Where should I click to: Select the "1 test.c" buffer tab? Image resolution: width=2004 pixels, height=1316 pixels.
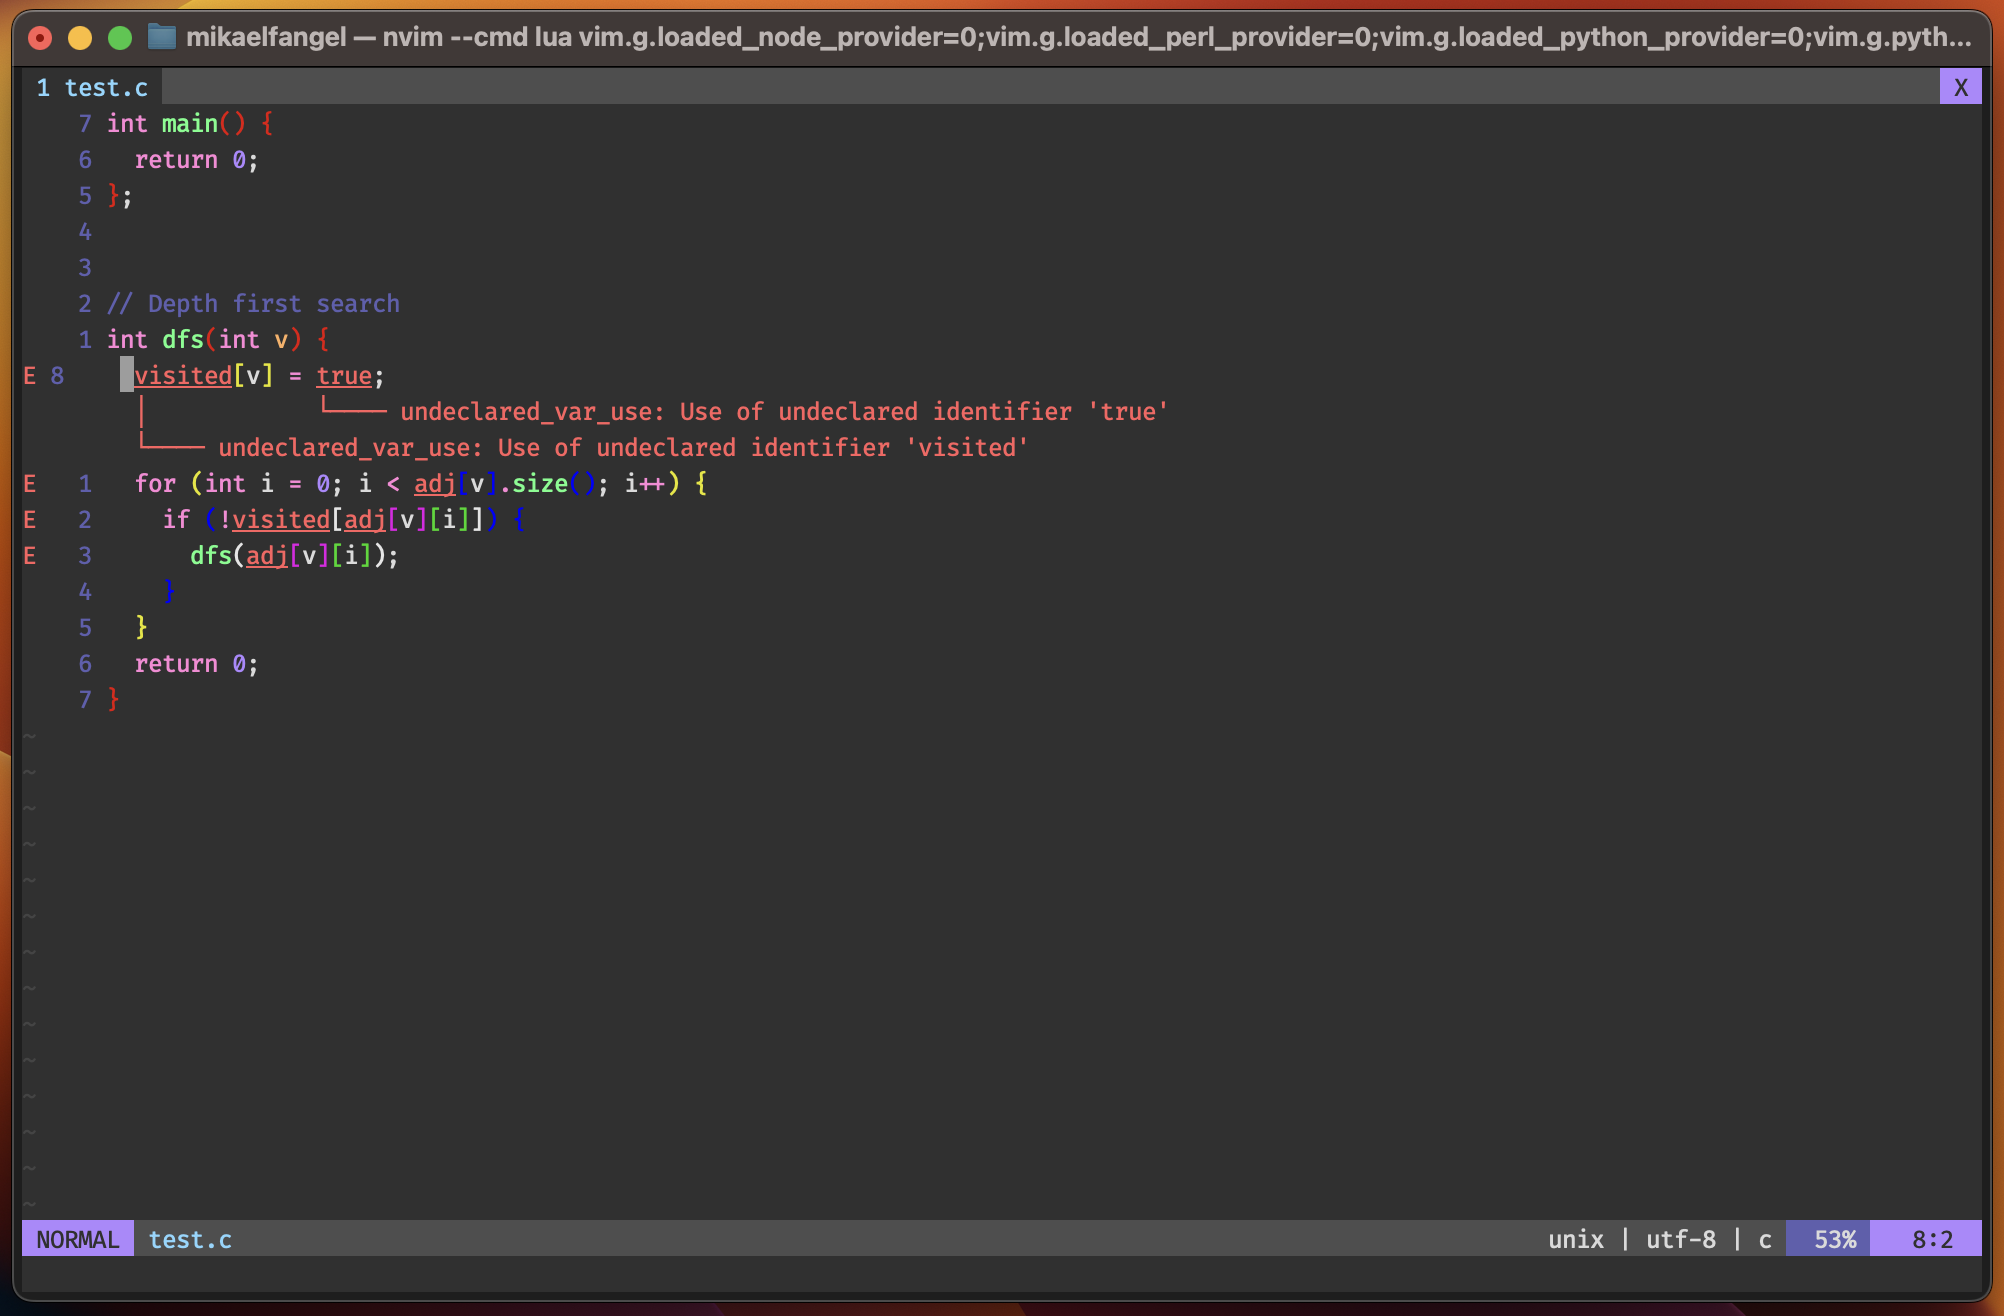click(92, 87)
